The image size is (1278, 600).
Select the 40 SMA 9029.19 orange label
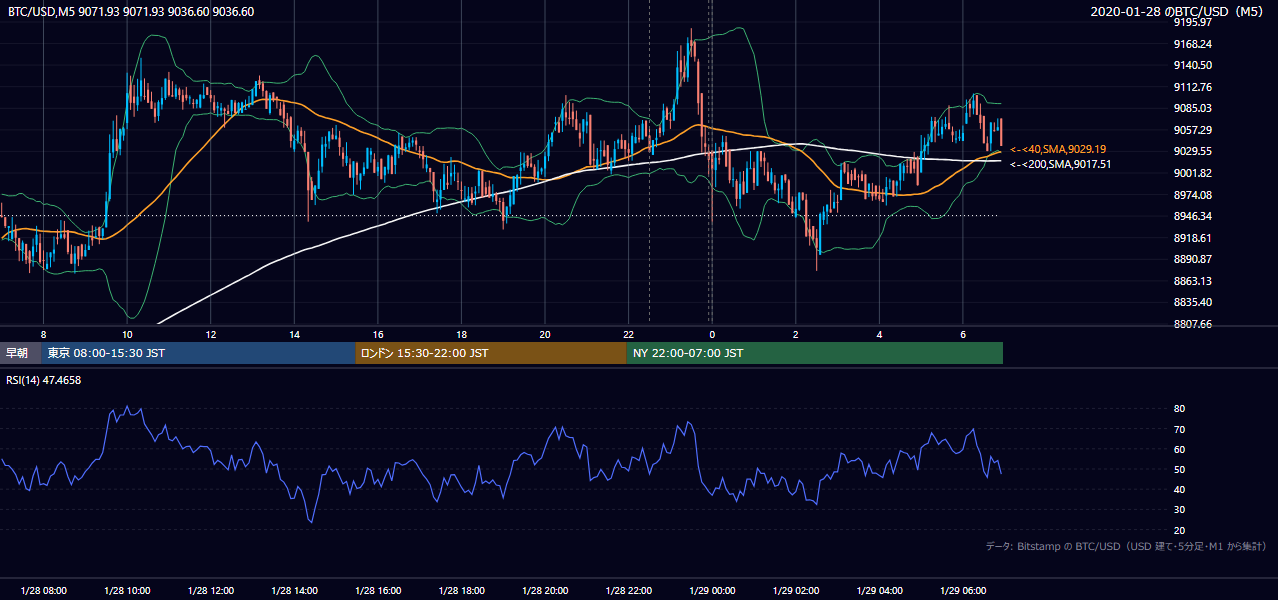pyautogui.click(x=1058, y=148)
